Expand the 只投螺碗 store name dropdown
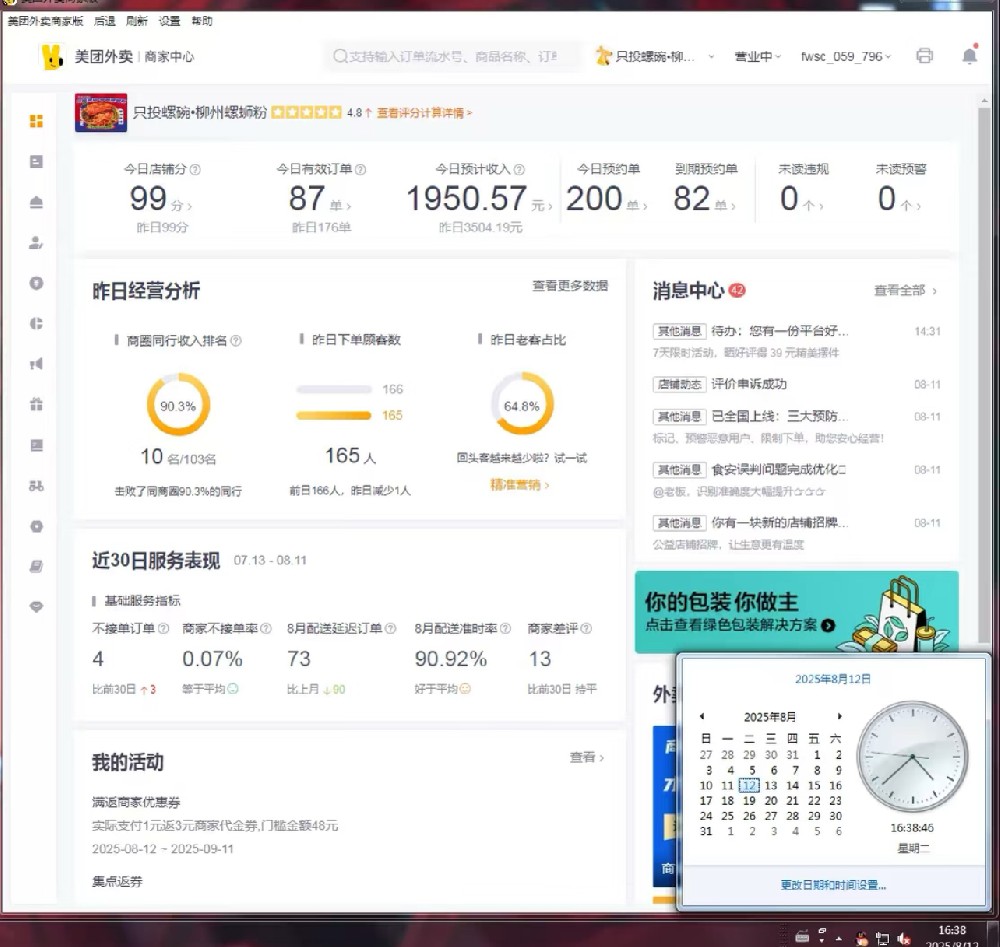This screenshot has width=1000, height=947. coord(660,57)
